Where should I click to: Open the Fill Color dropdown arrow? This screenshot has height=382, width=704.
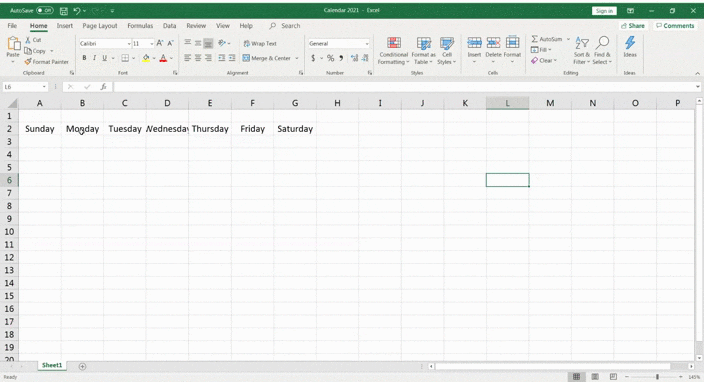pos(154,58)
